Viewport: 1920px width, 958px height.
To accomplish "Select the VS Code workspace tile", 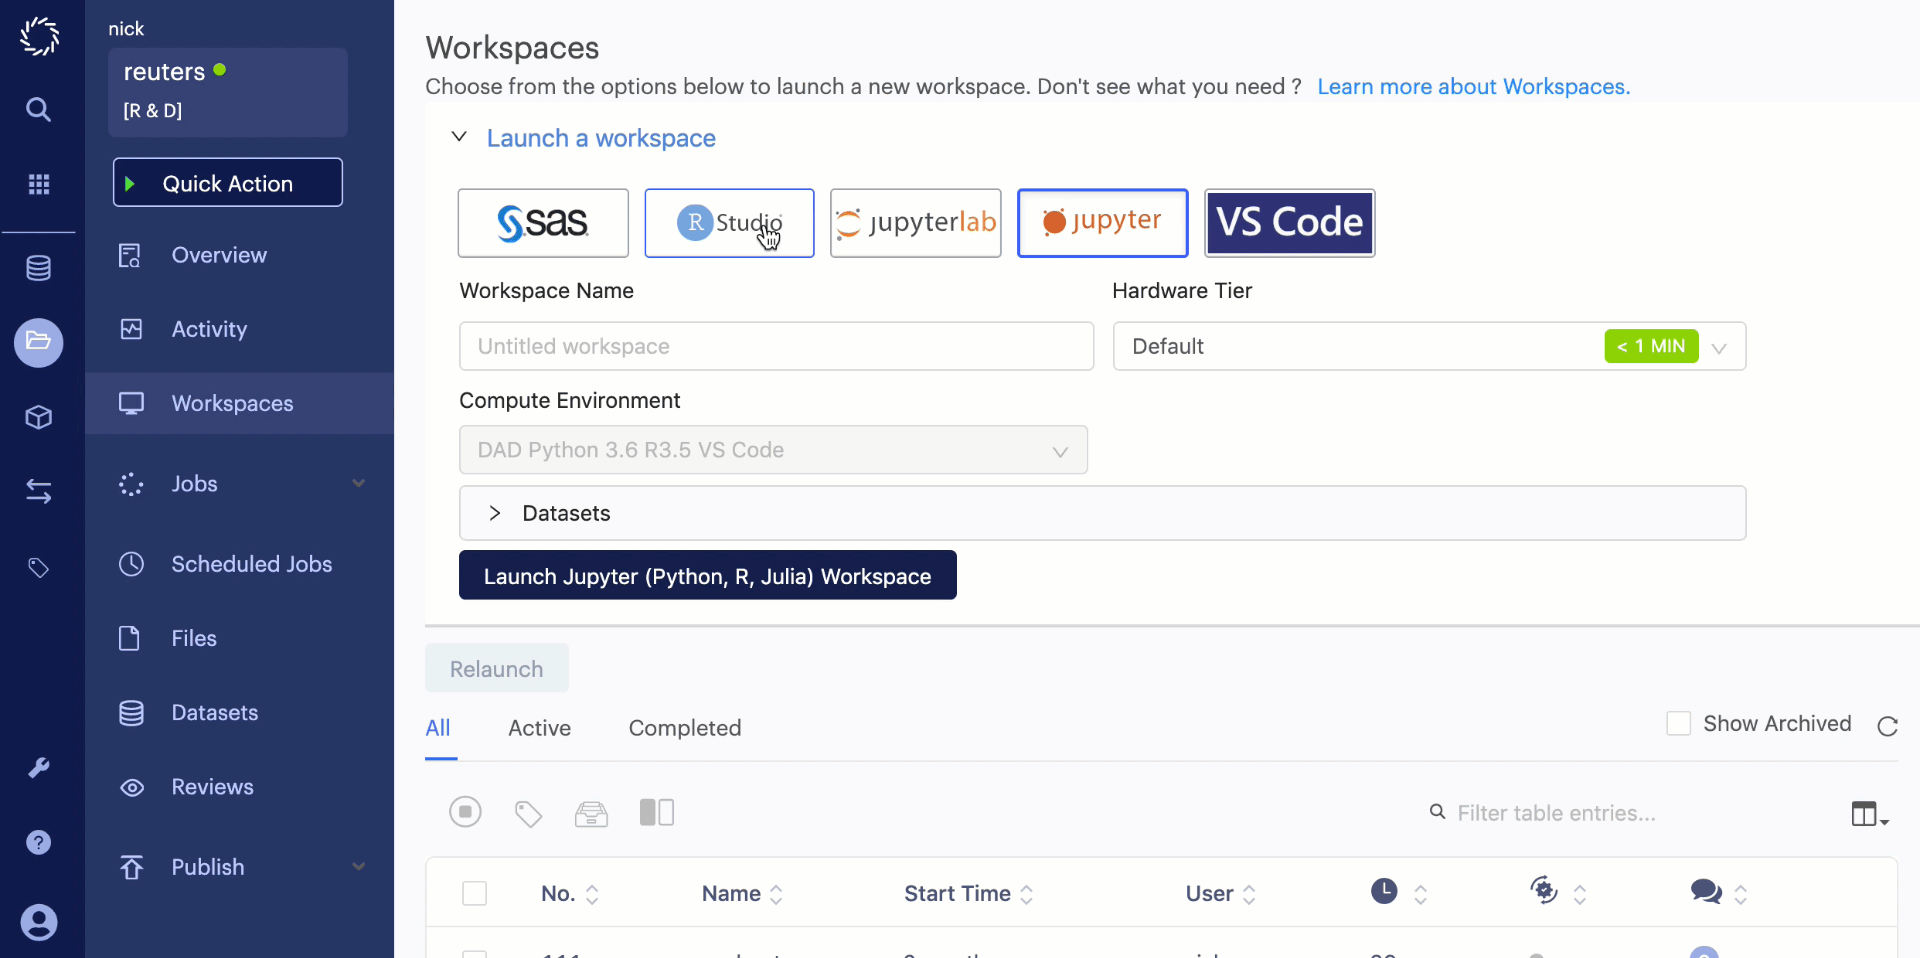I will coord(1290,223).
